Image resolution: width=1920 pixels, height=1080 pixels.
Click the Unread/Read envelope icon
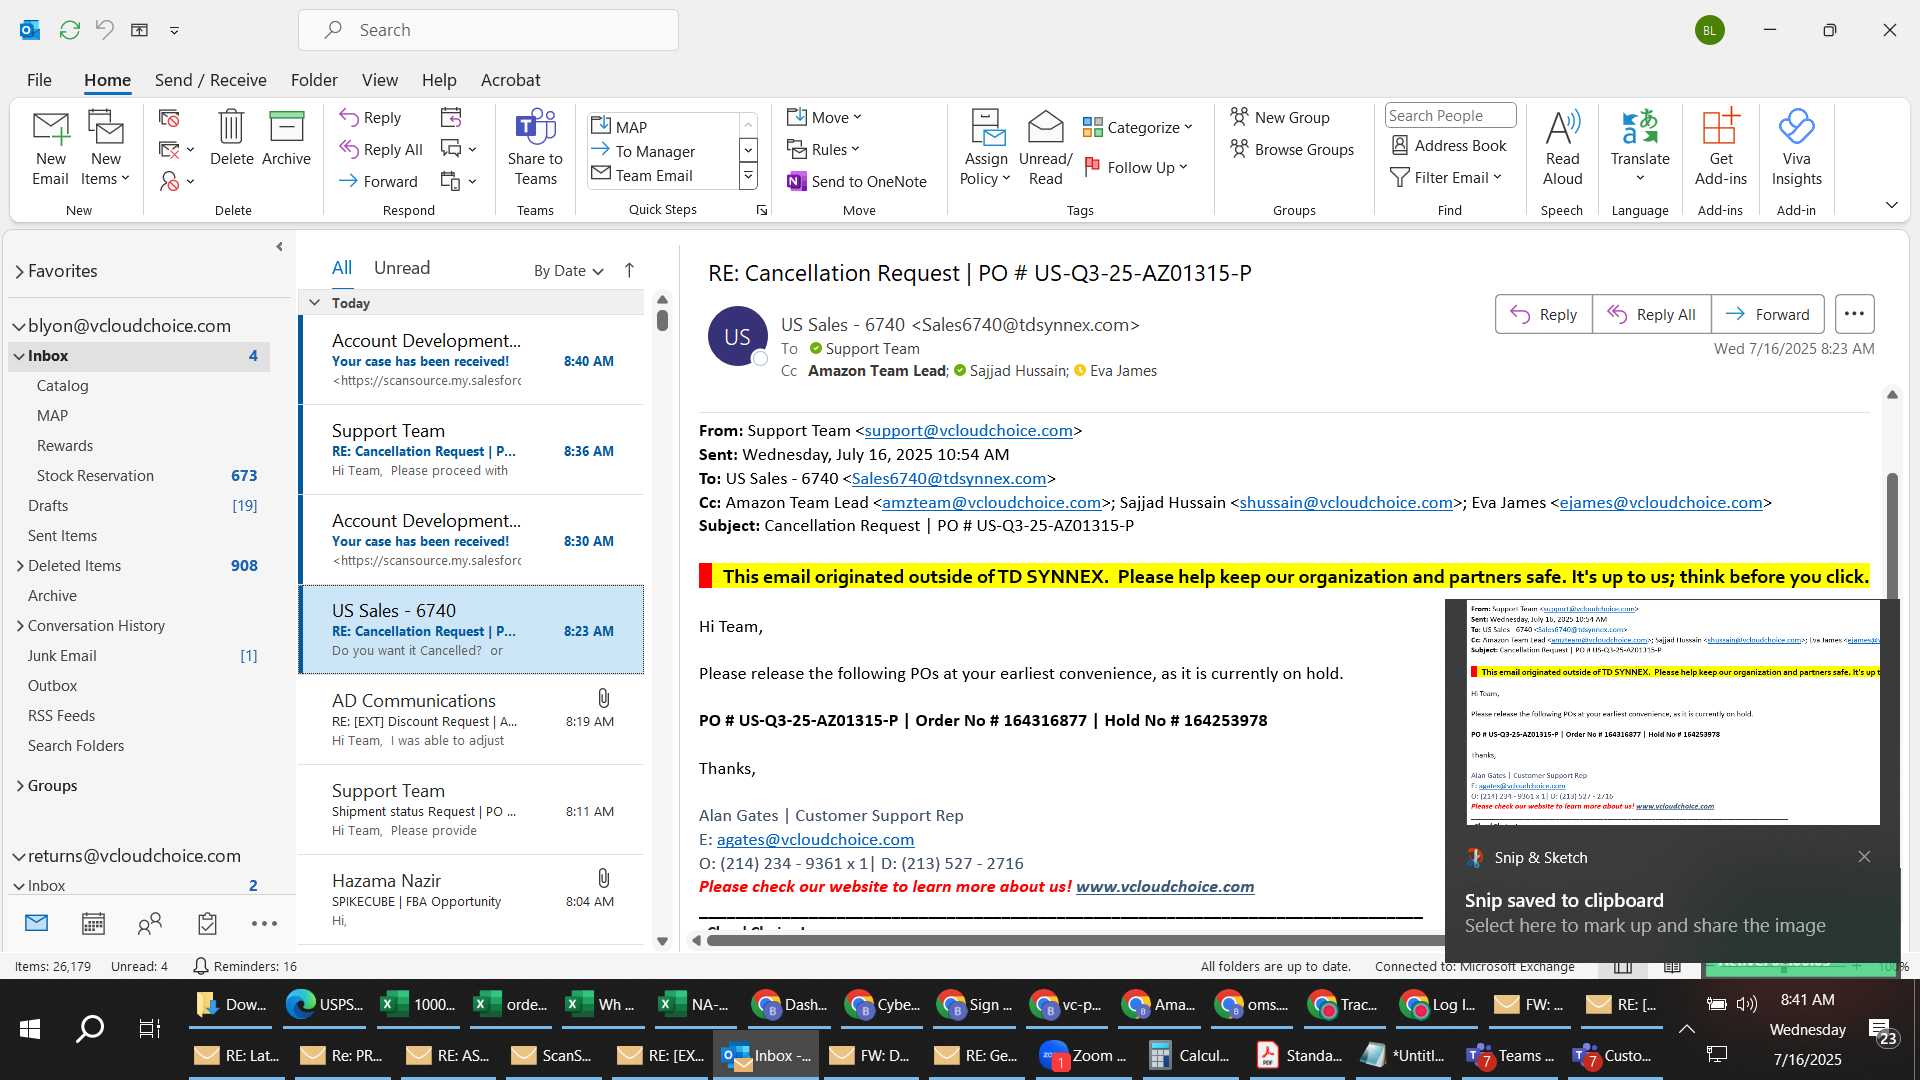coord(1045,148)
